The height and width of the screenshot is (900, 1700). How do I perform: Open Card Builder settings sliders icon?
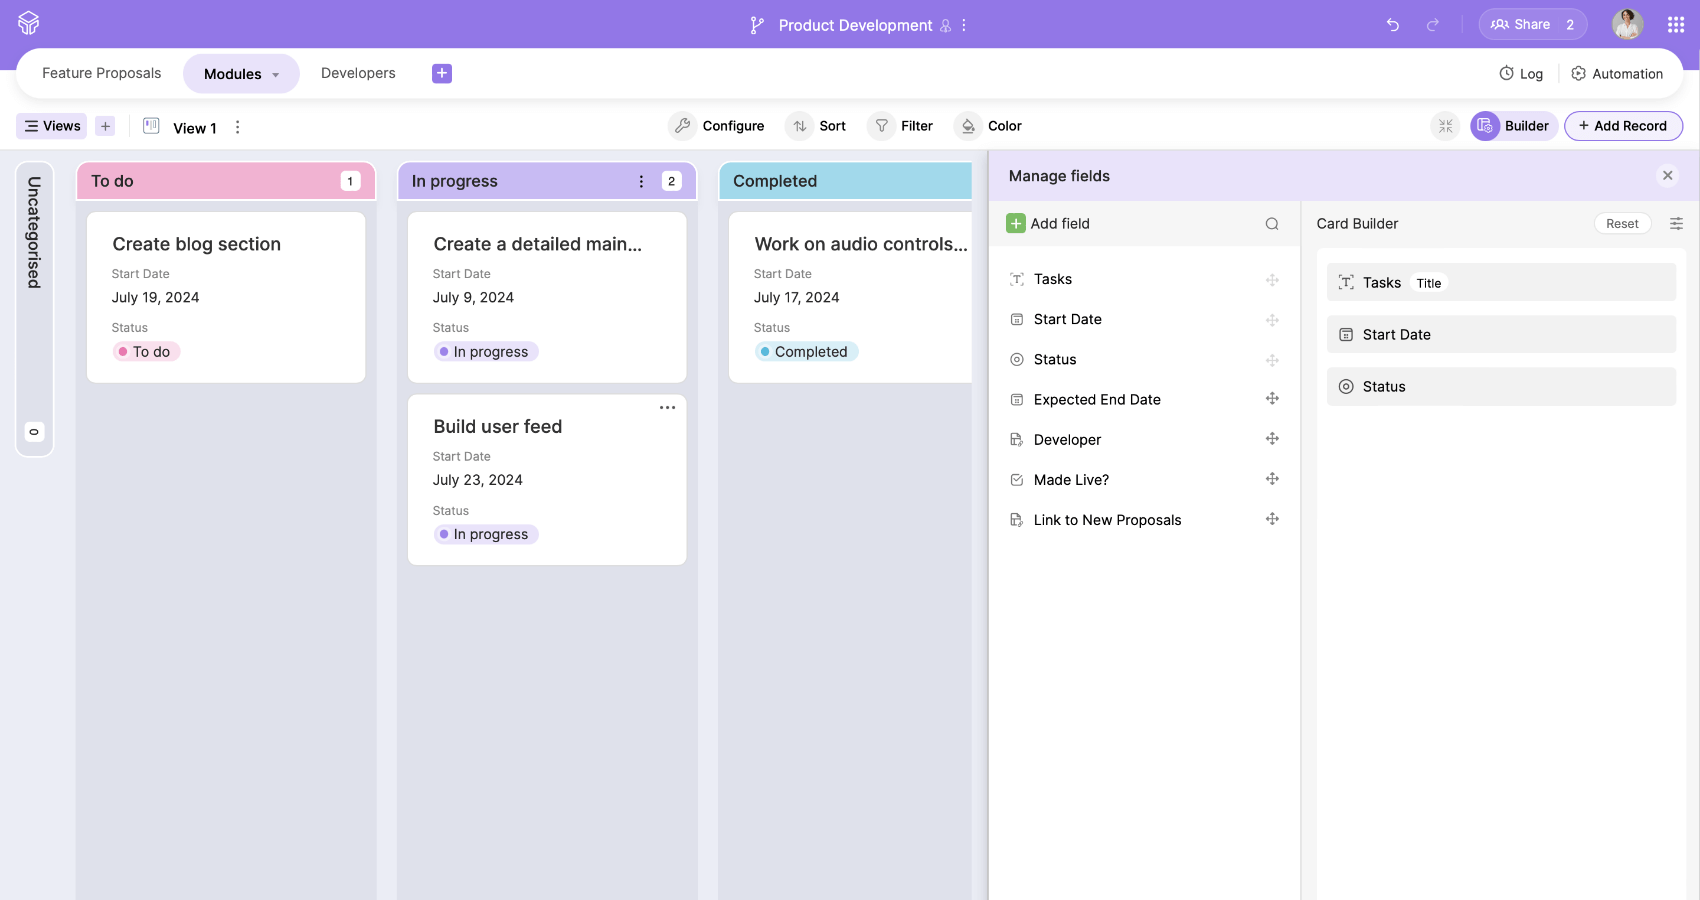coord(1677,223)
